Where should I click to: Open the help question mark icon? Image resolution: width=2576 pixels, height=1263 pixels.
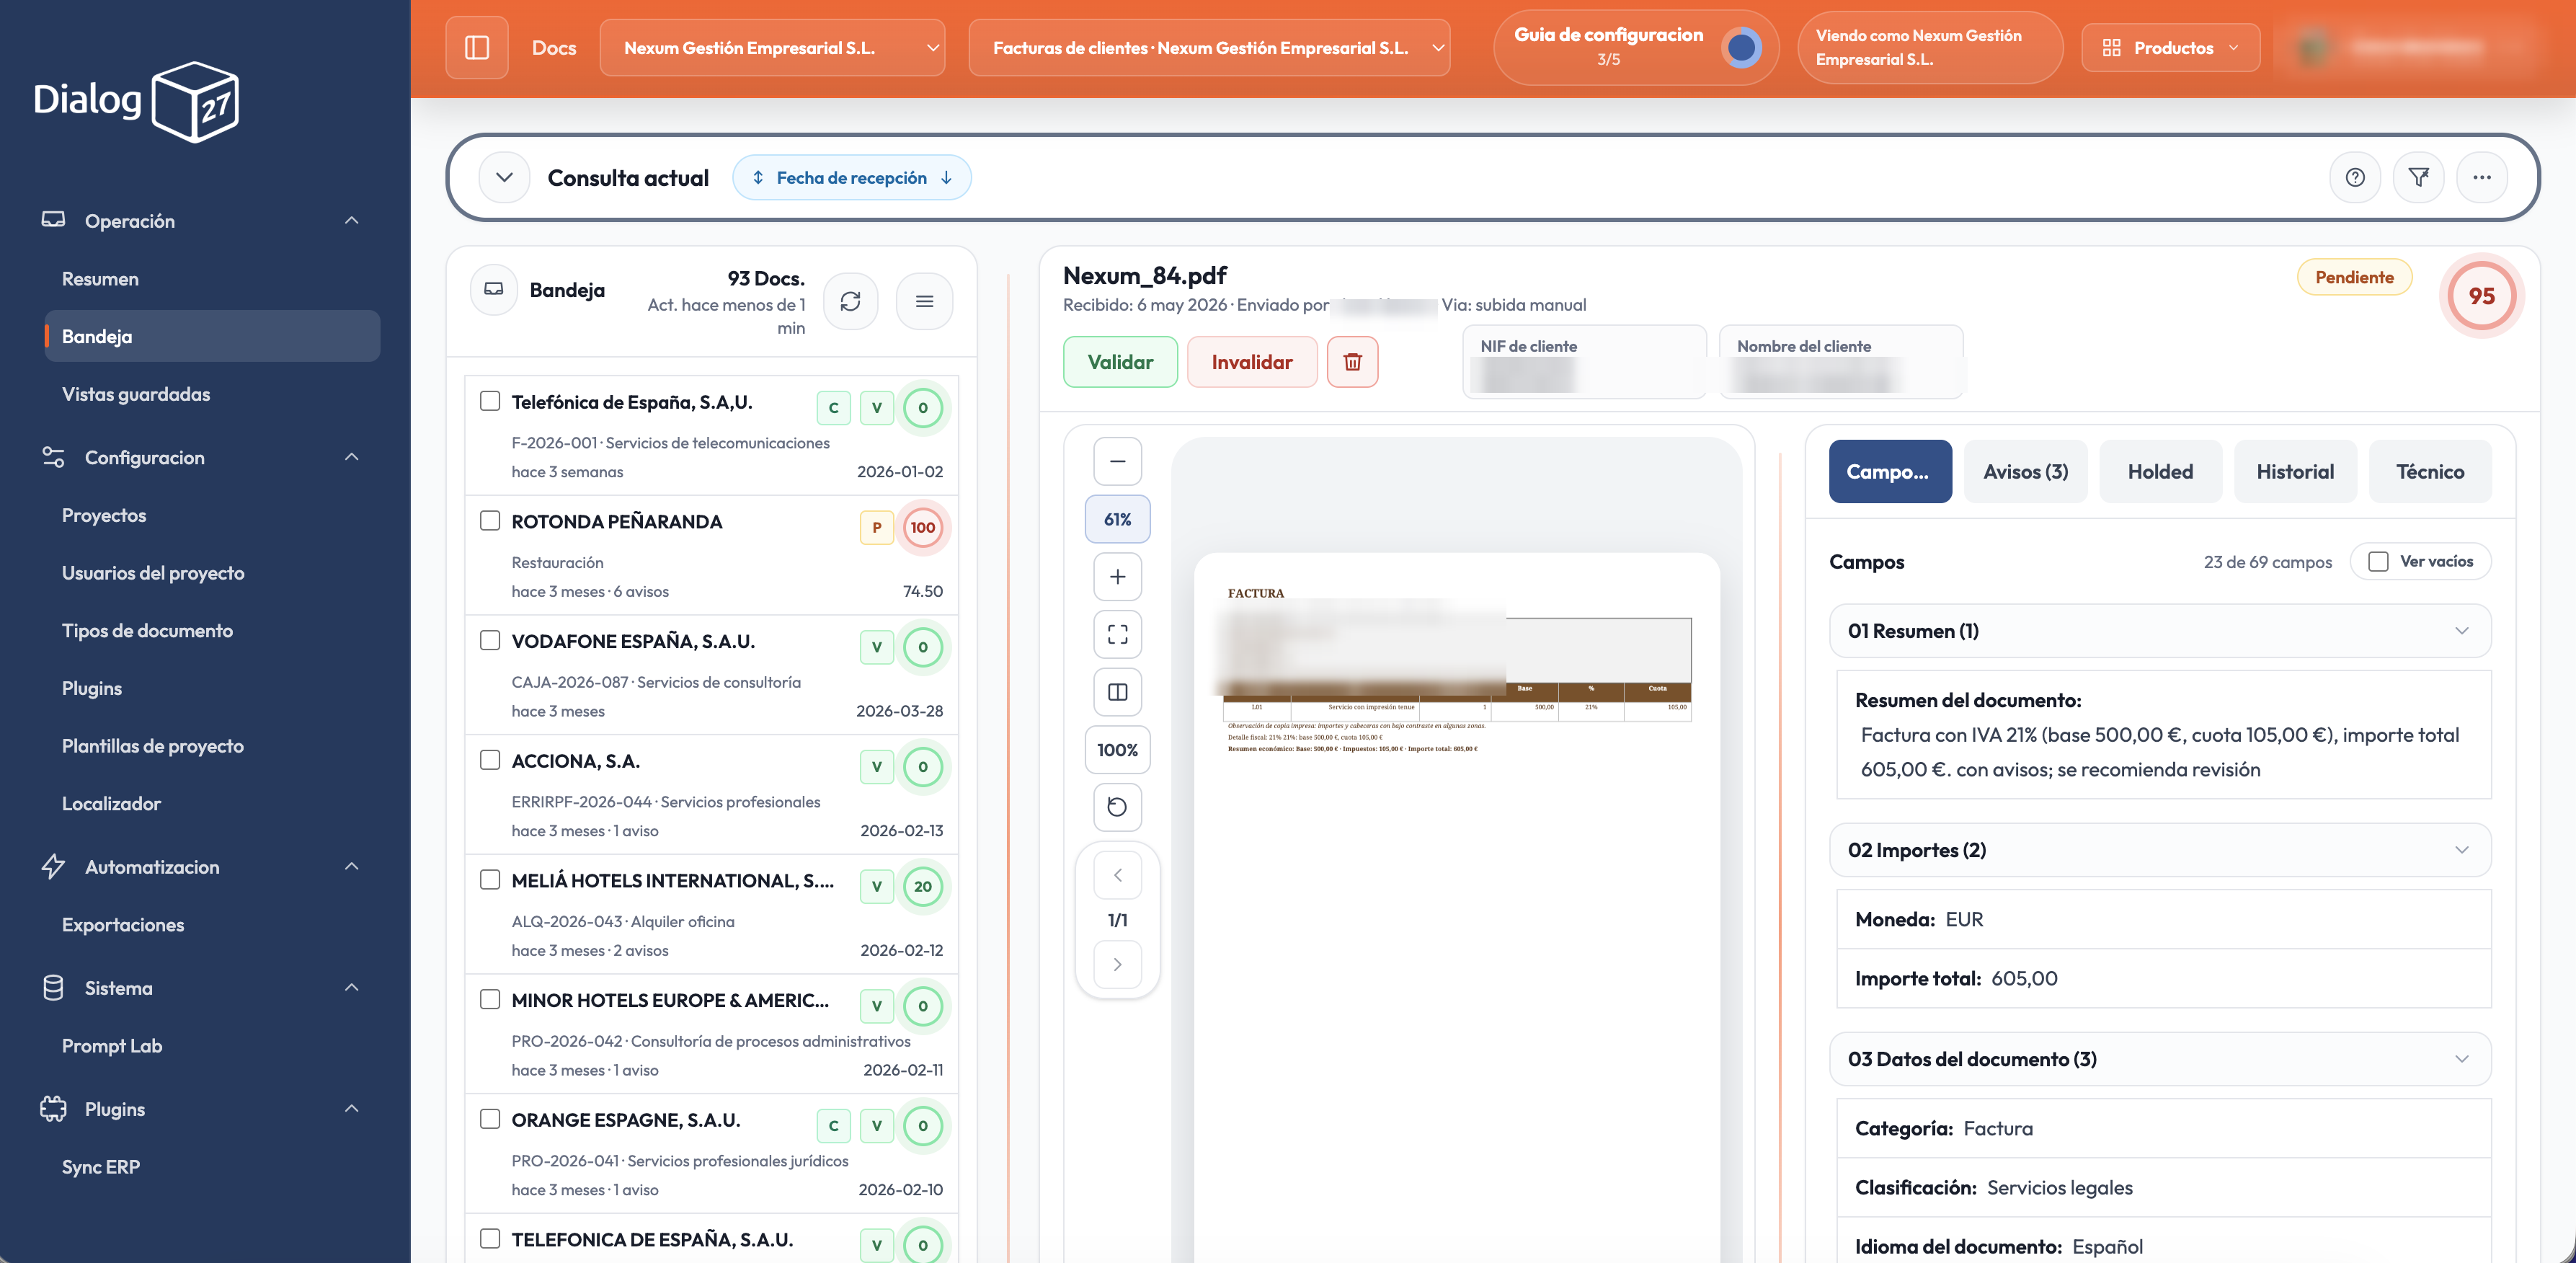(x=2355, y=178)
